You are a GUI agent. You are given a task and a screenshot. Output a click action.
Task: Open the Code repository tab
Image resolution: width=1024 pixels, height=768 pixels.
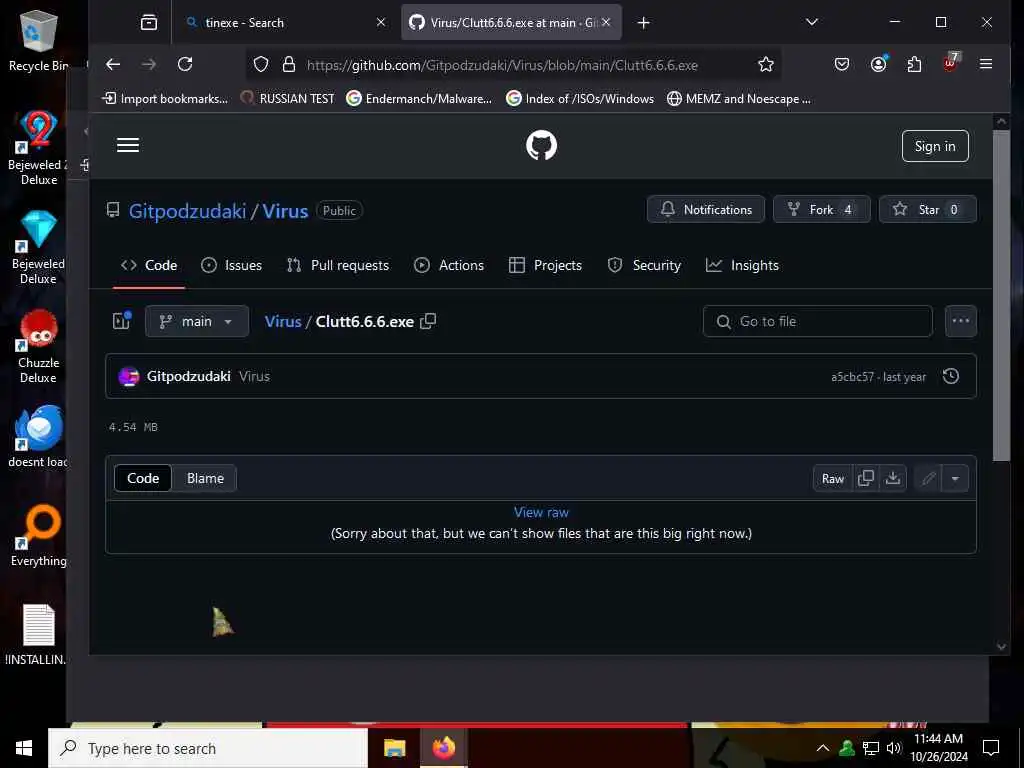[149, 265]
